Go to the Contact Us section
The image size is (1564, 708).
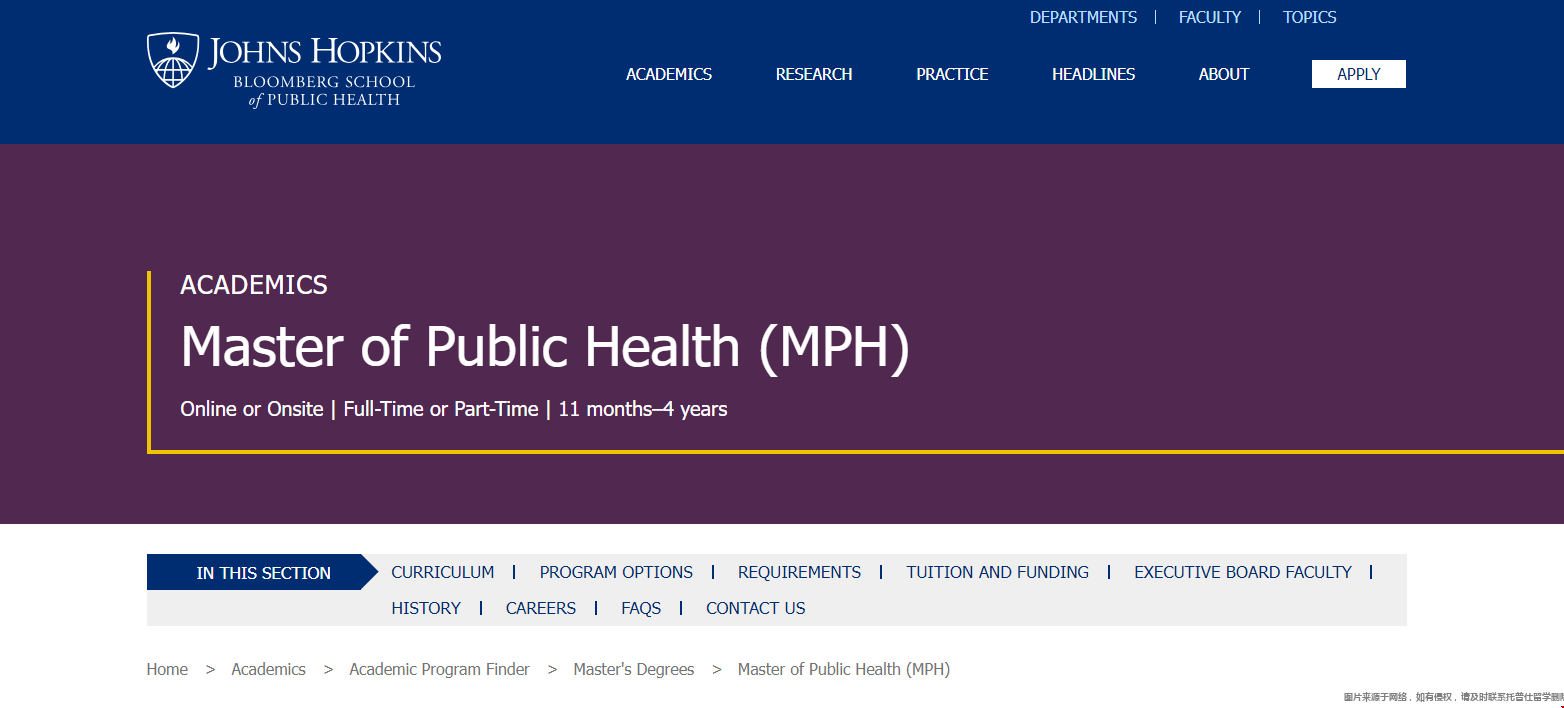point(756,608)
